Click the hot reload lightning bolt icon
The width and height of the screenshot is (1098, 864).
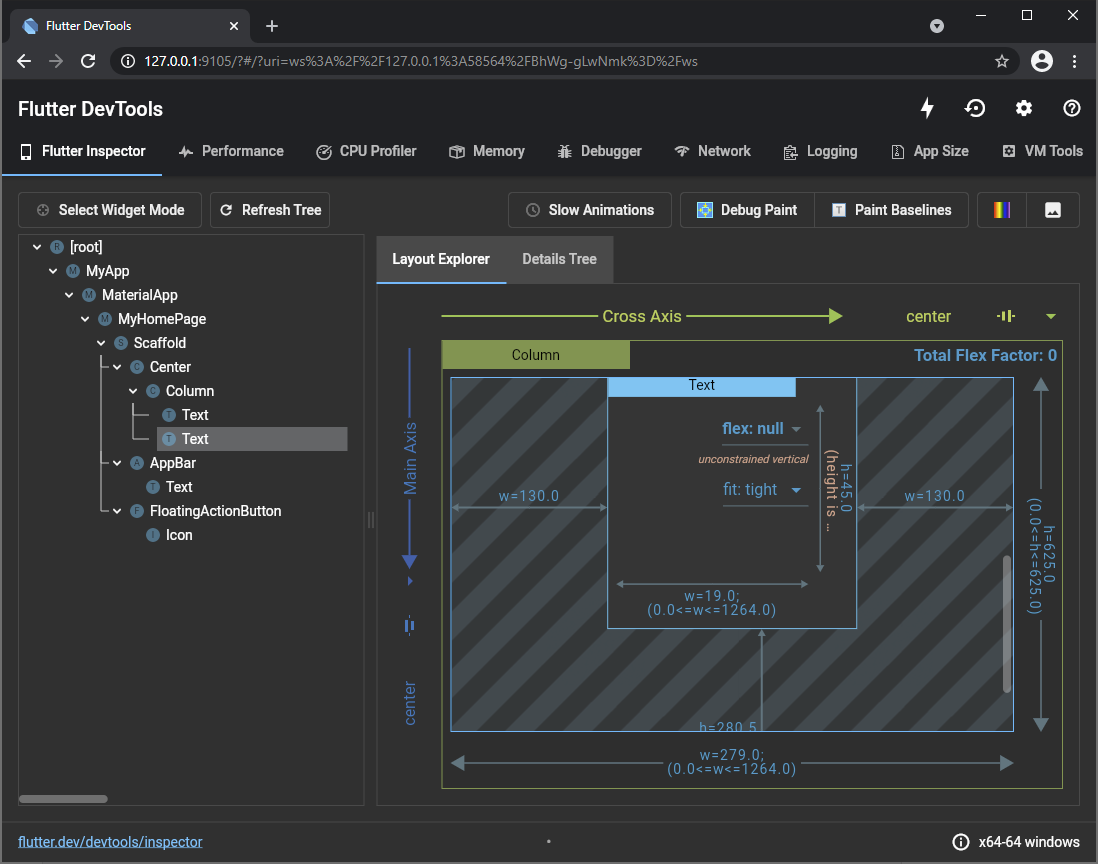coord(927,108)
